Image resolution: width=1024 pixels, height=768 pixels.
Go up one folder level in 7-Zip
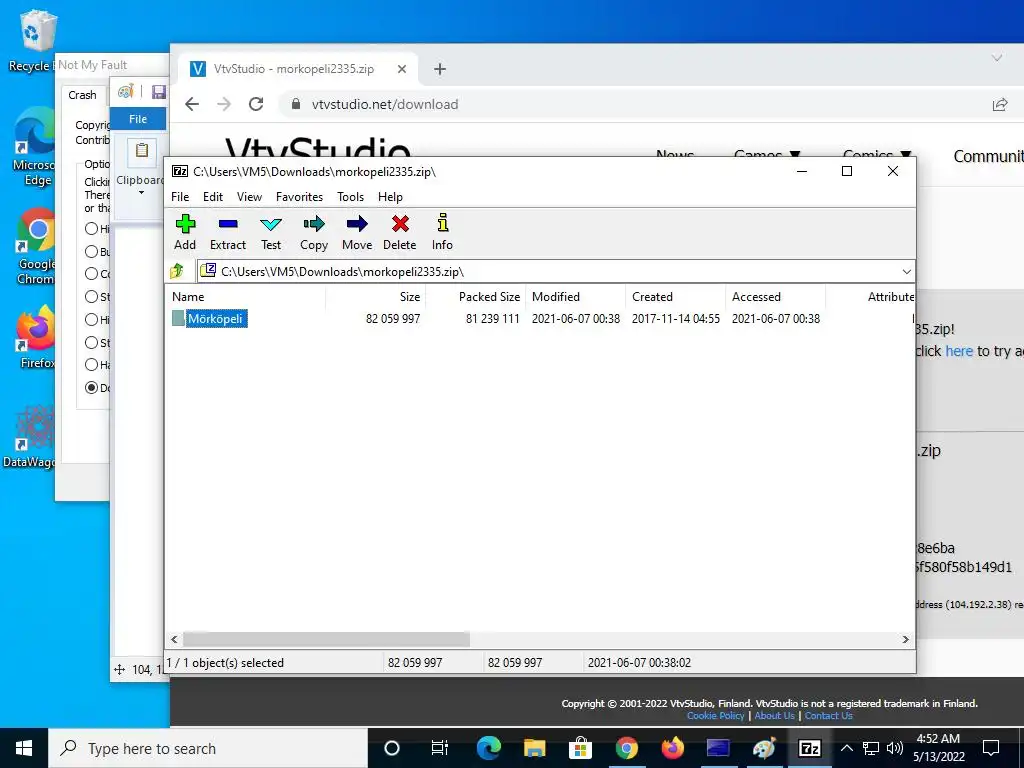(177, 271)
